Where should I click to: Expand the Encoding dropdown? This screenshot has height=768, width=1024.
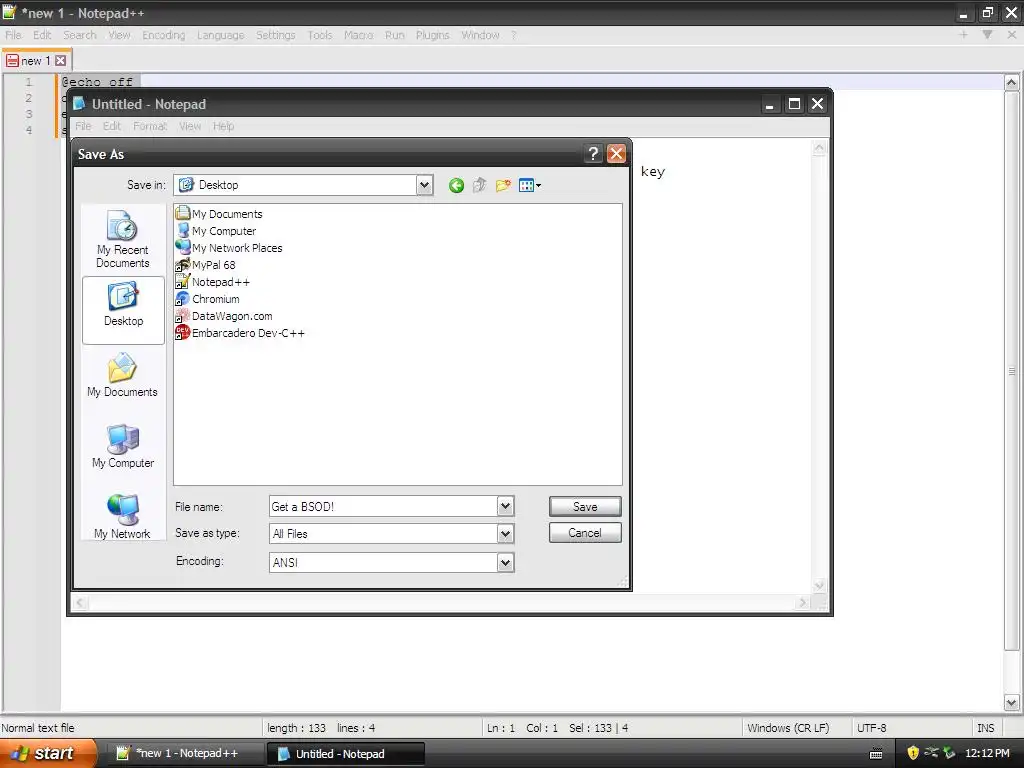(505, 562)
